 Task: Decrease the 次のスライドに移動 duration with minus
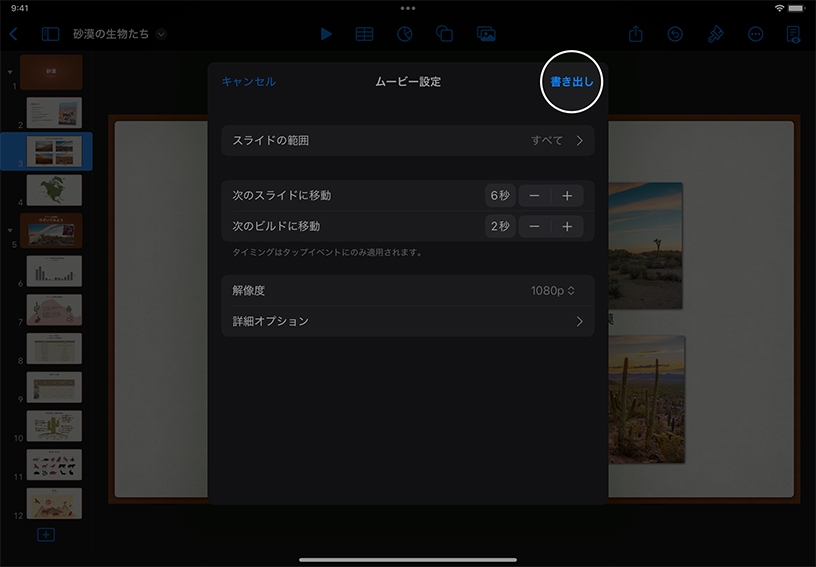(535, 196)
